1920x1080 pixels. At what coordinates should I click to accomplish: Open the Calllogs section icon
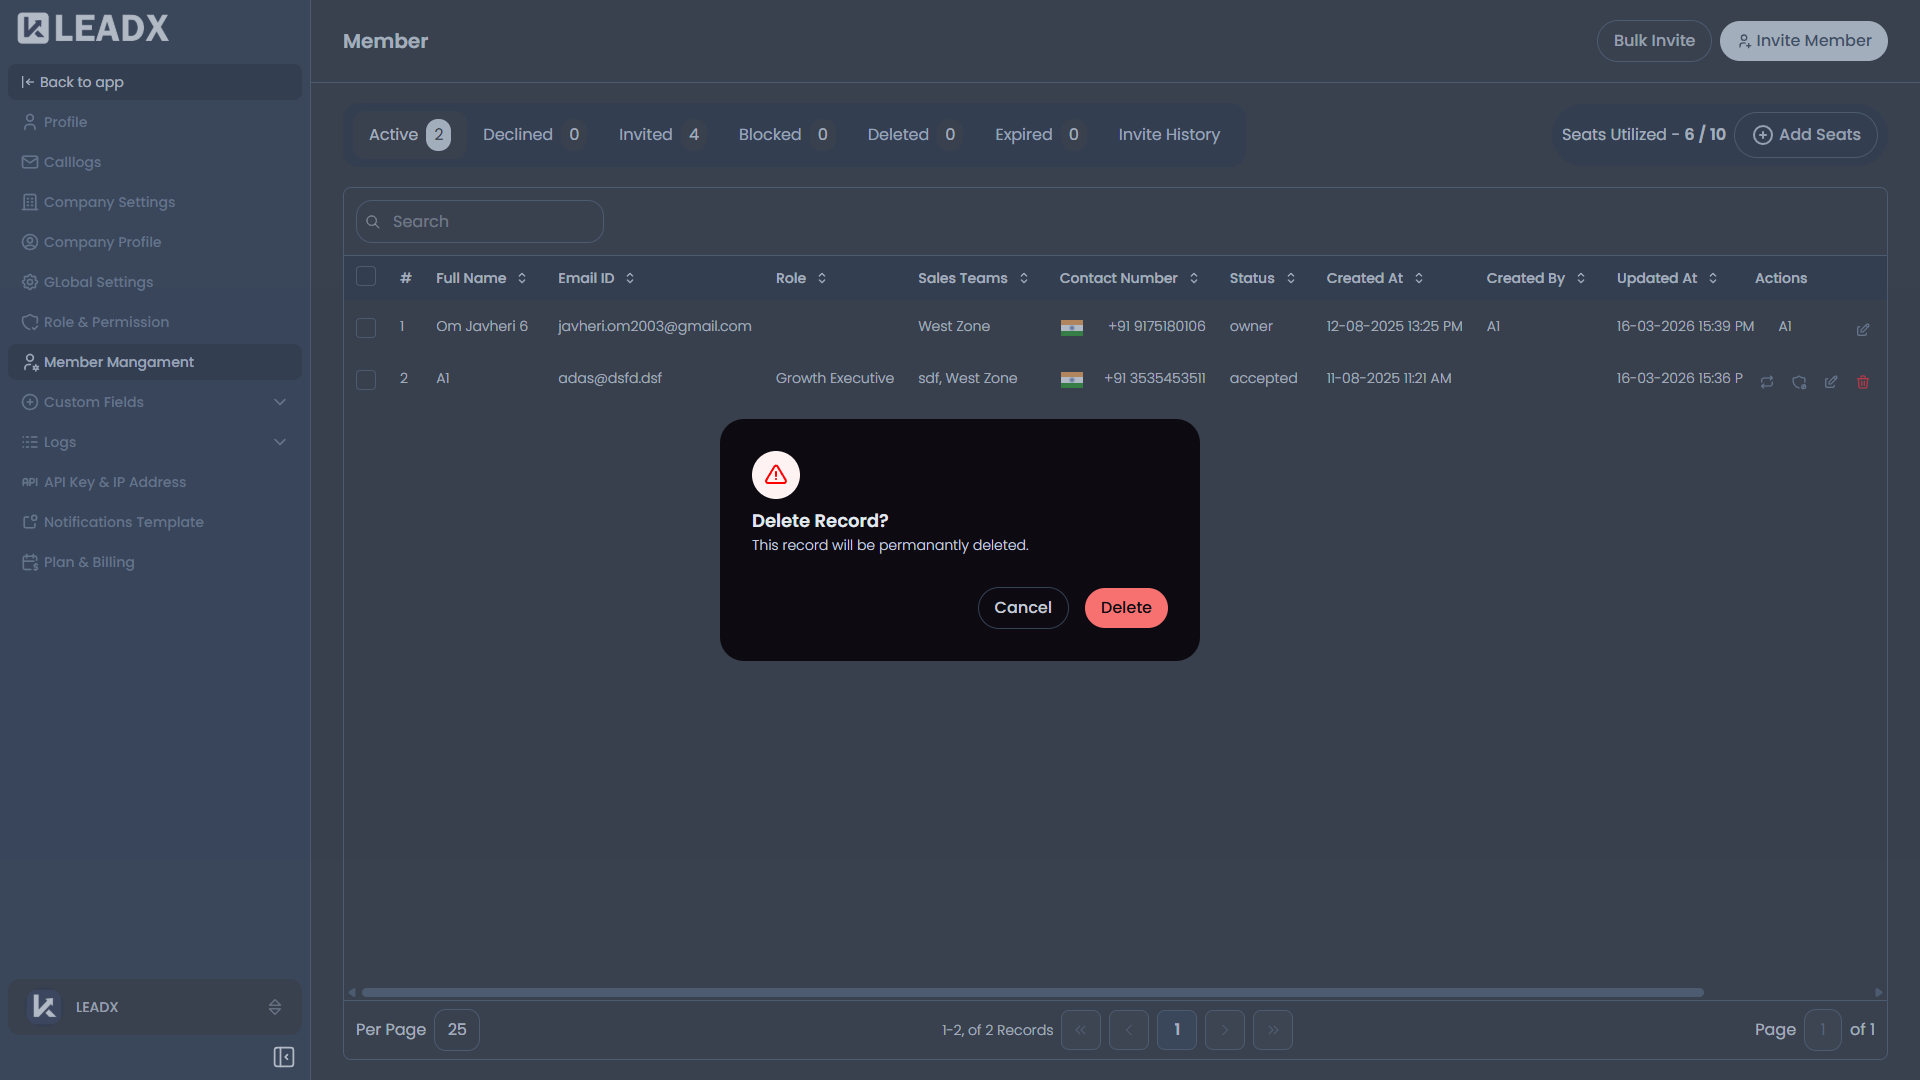tap(30, 162)
